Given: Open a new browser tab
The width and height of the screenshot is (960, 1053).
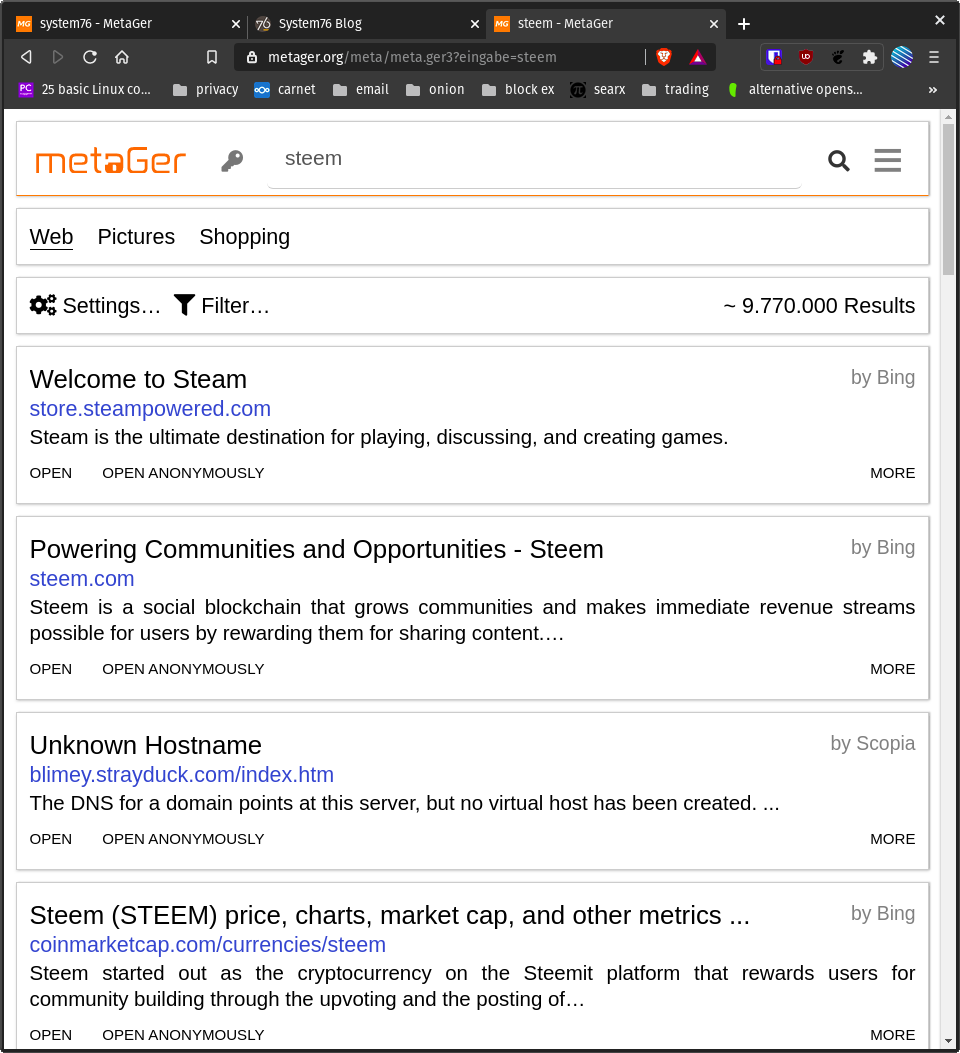Looking at the screenshot, I should click(x=744, y=24).
